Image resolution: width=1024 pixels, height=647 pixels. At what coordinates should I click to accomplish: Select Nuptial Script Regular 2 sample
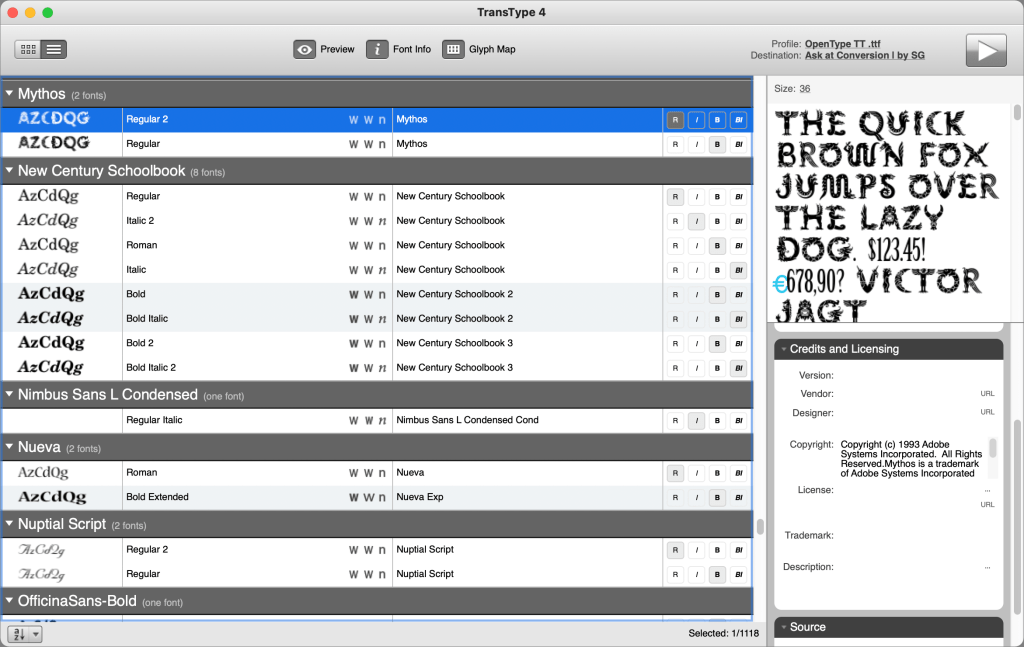coord(41,550)
